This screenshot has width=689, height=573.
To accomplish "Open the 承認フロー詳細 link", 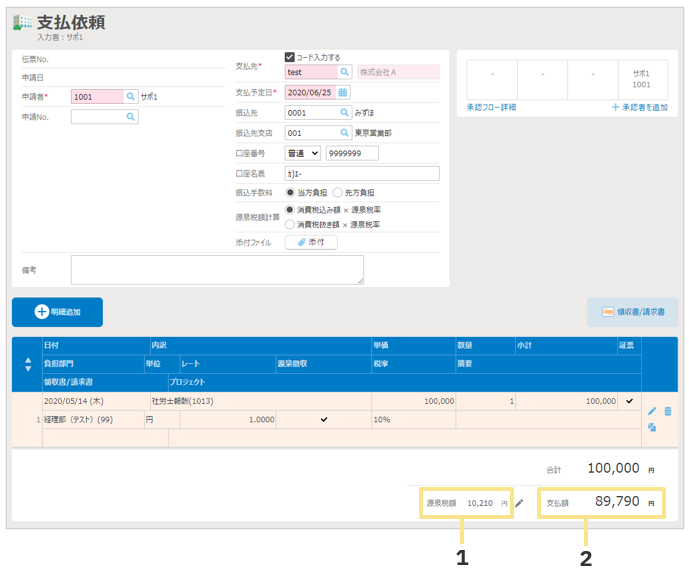I will pyautogui.click(x=491, y=107).
